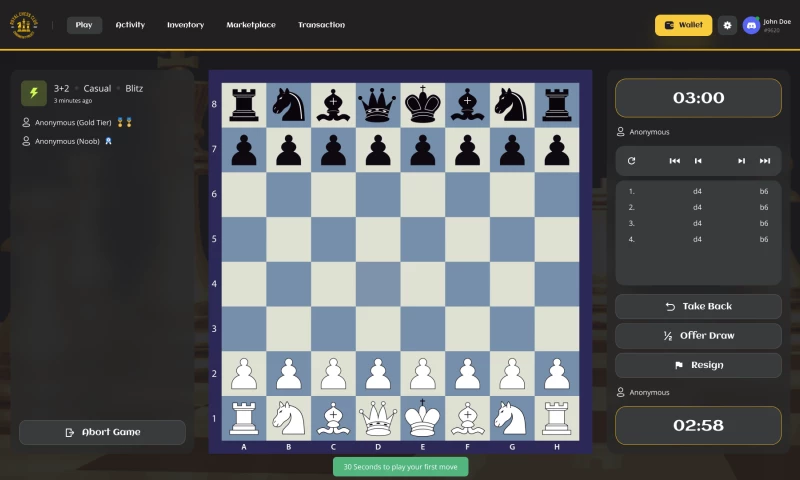The image size is (800, 480).
Task: Select the black pawn on e7
Action: click(422, 149)
